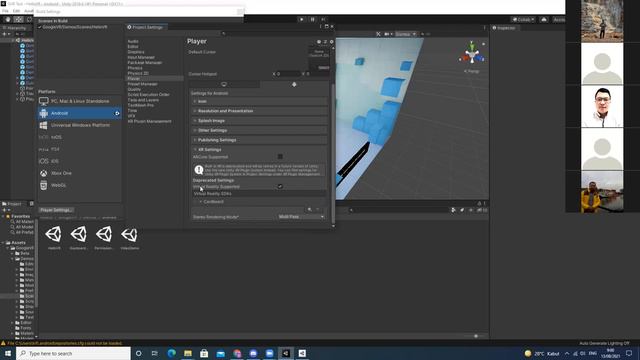Open Stereo Rendering Mode dropdown
The width and height of the screenshot is (640, 360).
(x=302, y=217)
